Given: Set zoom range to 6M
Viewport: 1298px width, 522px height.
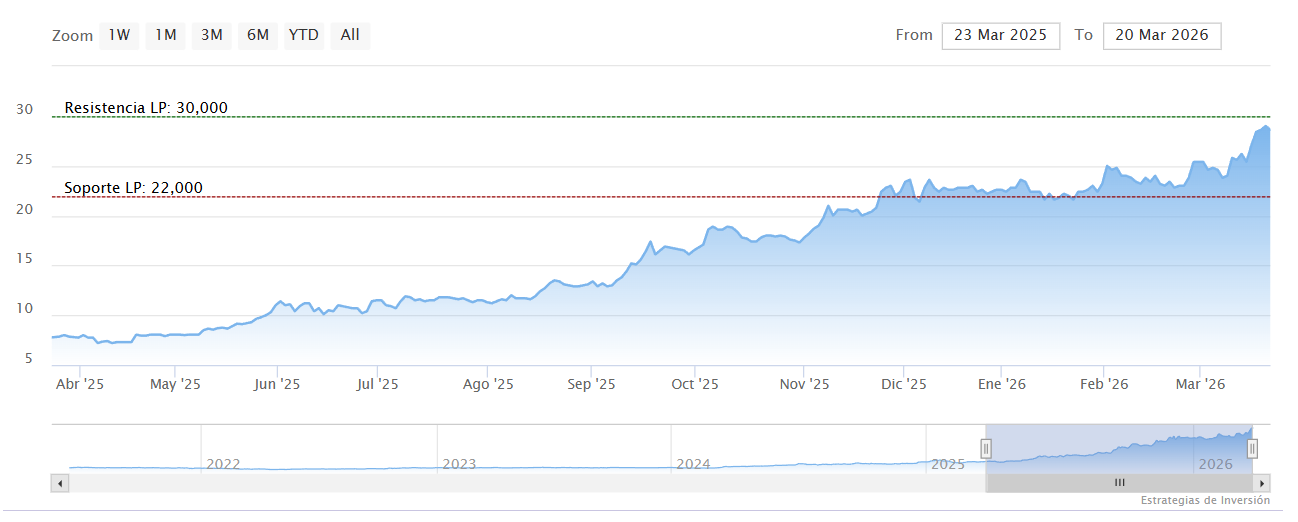Looking at the screenshot, I should pos(257,36).
